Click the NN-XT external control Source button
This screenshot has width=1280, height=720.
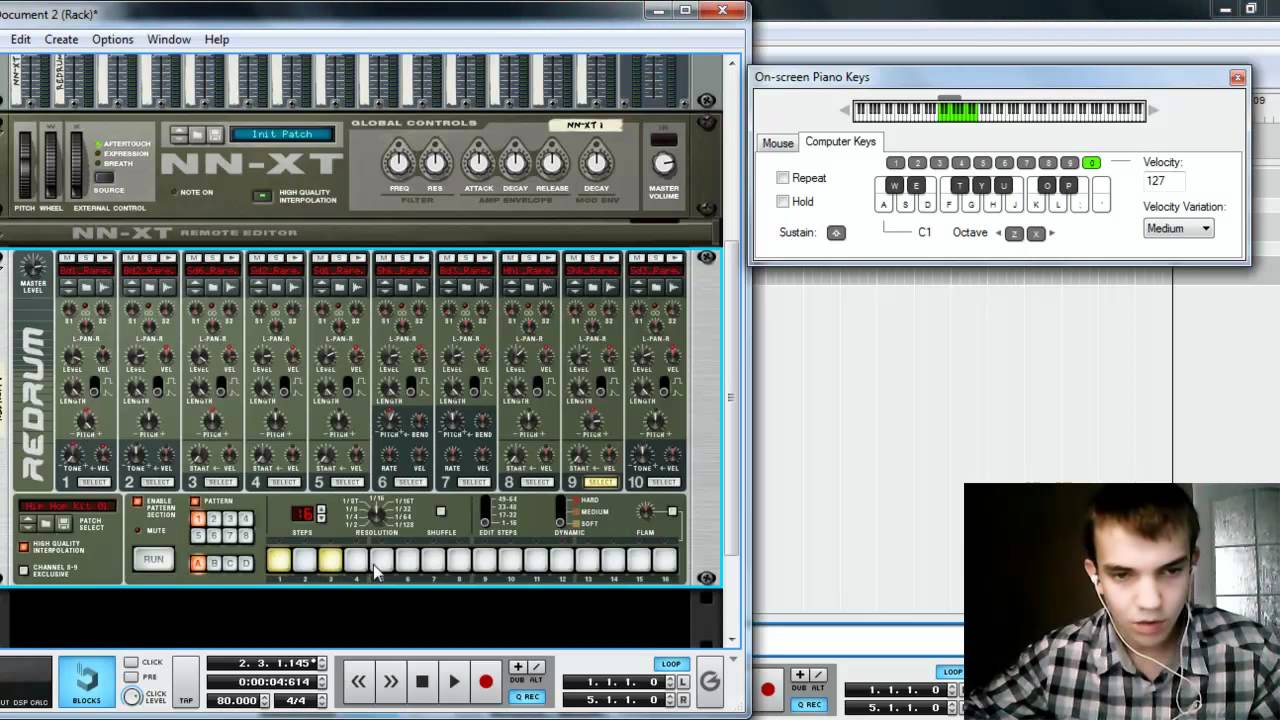click(104, 178)
